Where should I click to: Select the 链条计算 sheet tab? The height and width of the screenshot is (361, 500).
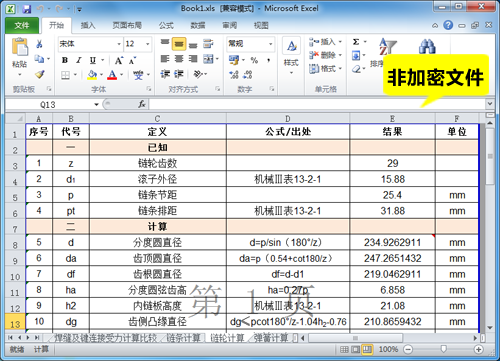tap(183, 338)
